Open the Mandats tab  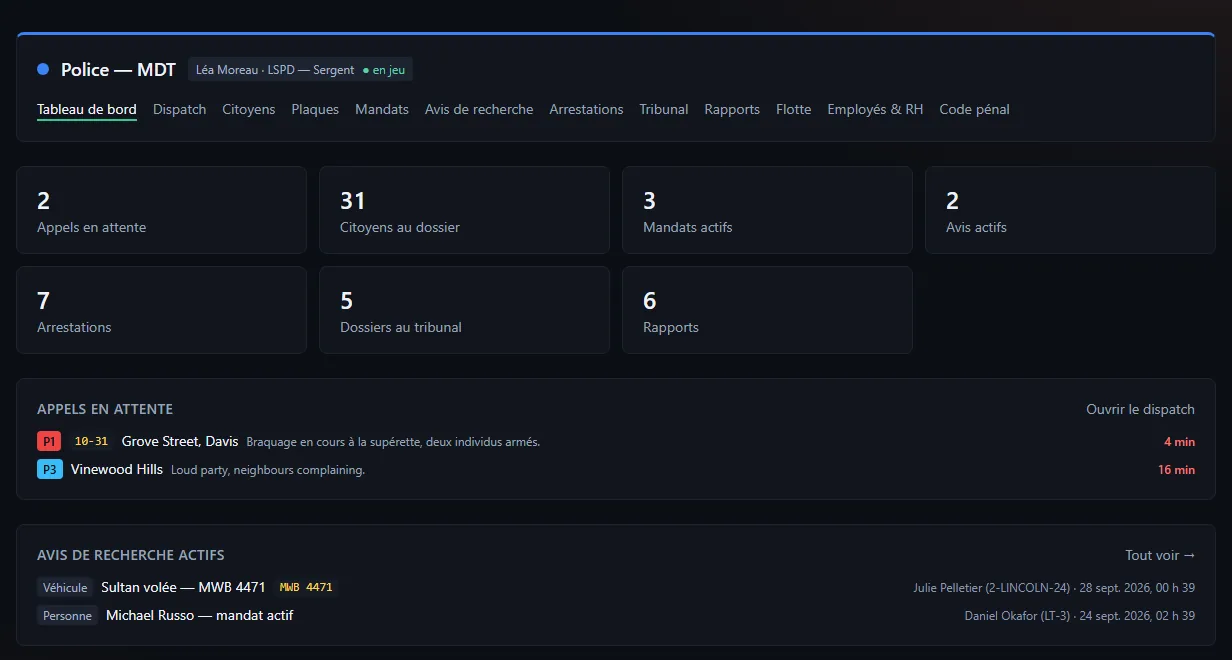click(382, 109)
